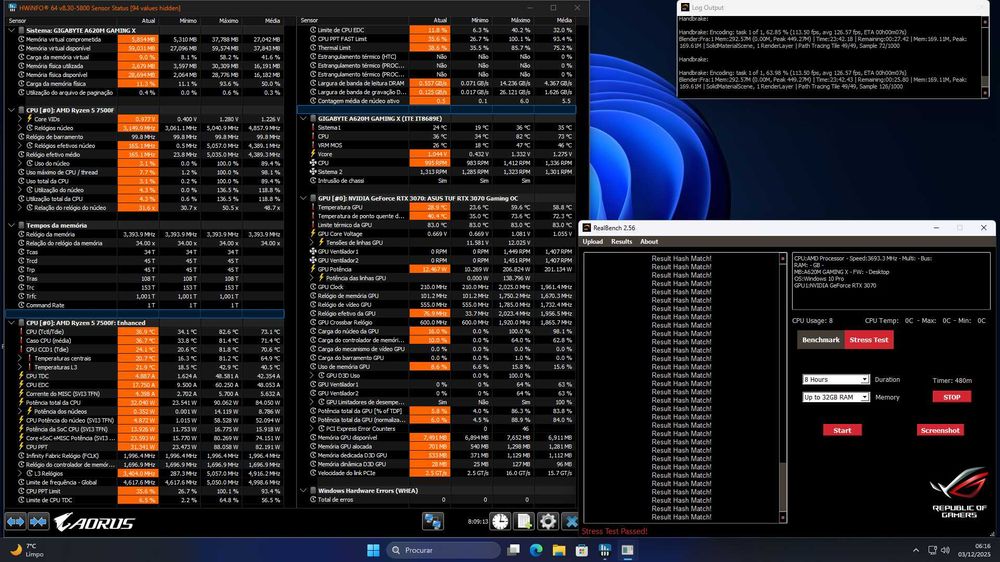Viewport: 1000px width, 562px height.
Task: Open HWiNFO sensor settings gear
Action: [x=547, y=521]
